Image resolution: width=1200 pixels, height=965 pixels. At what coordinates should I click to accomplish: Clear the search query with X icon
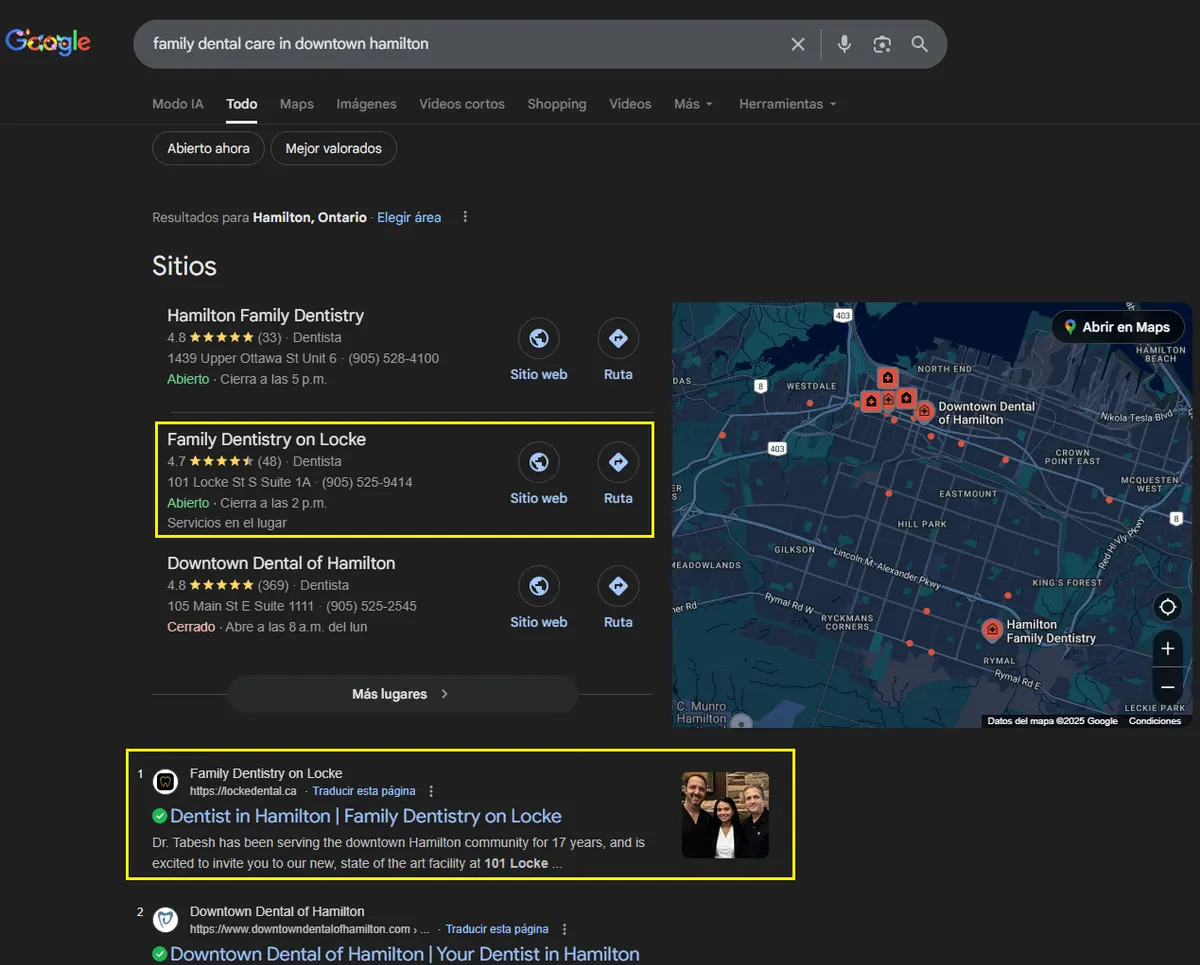798,44
